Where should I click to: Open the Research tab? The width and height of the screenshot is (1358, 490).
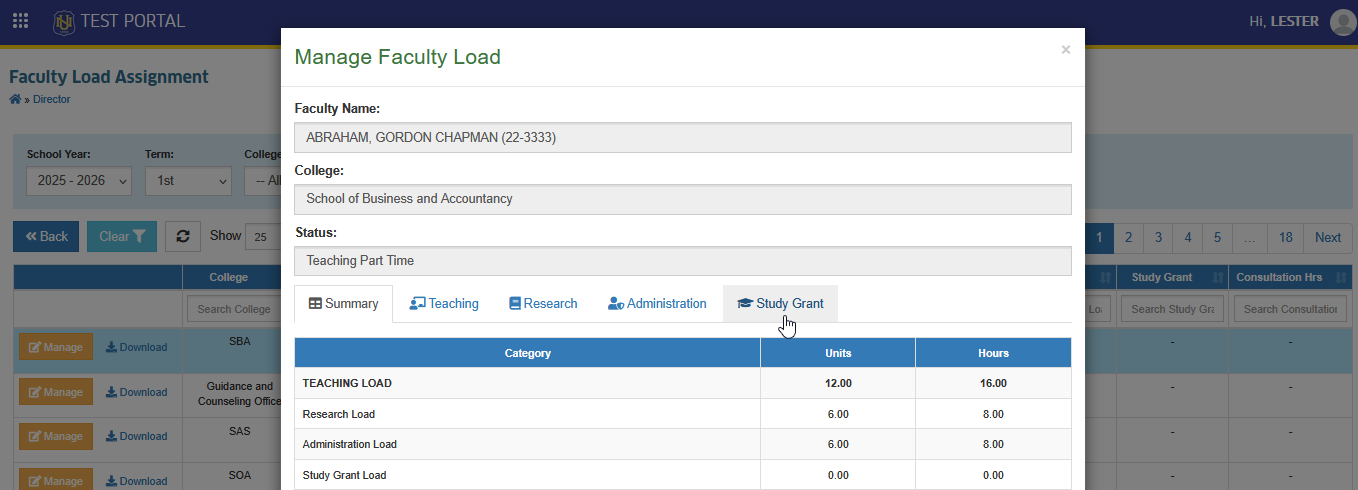click(543, 304)
